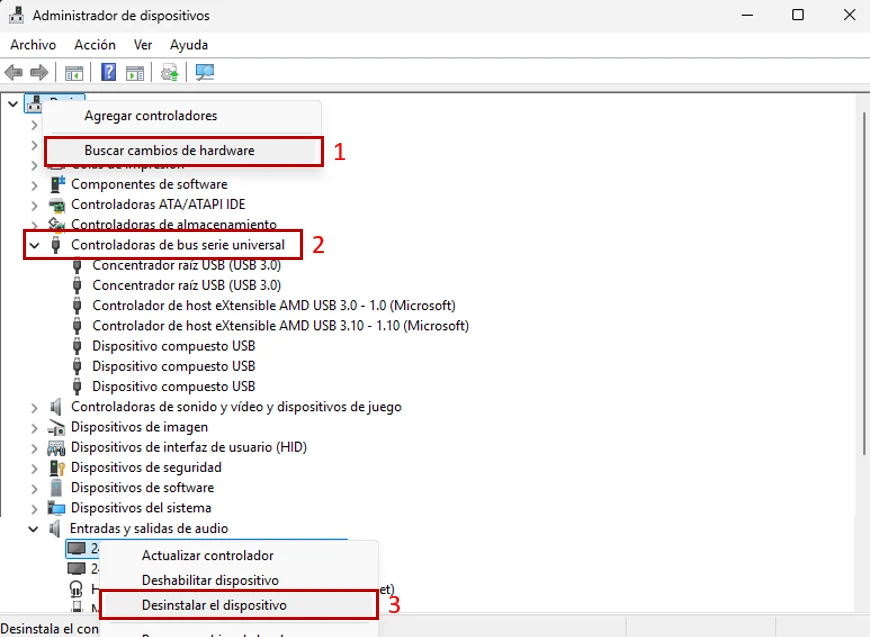
Task: Expand Dispositivos de software
Action: [x=34, y=489]
